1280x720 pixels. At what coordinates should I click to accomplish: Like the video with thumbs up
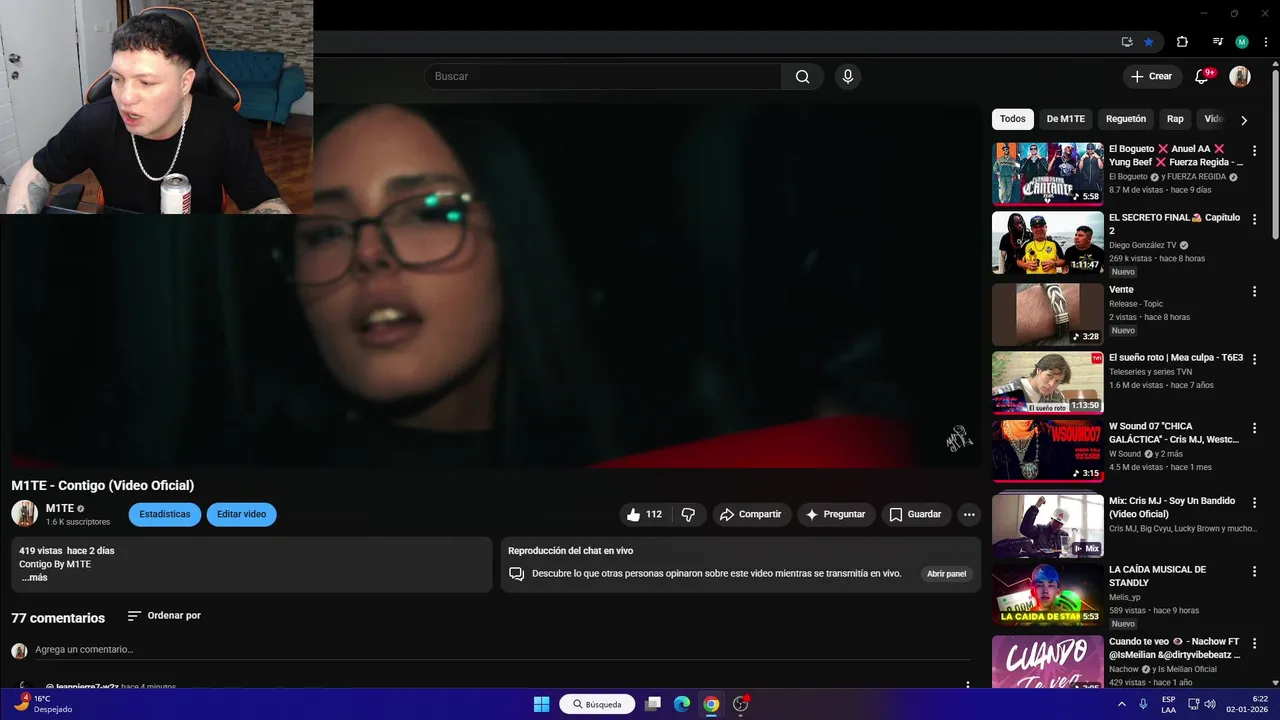coord(644,514)
